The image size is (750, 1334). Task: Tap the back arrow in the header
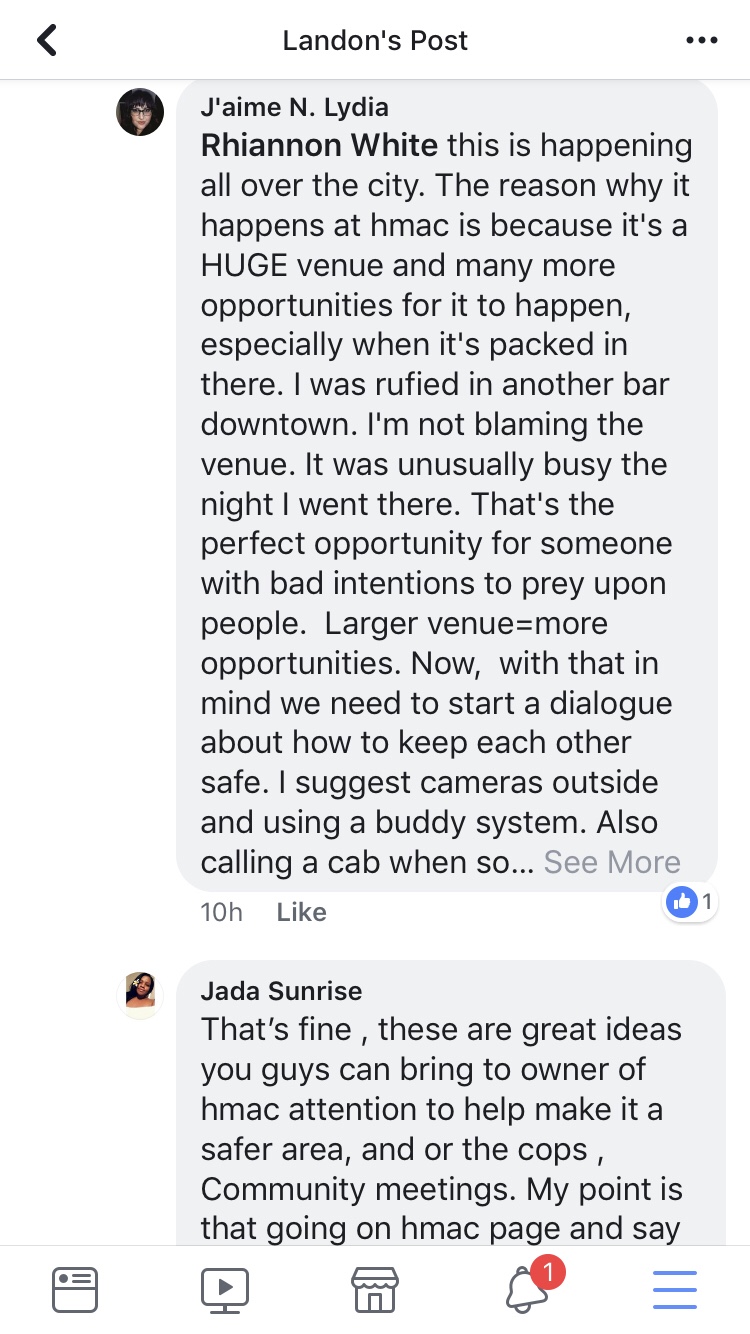point(47,40)
